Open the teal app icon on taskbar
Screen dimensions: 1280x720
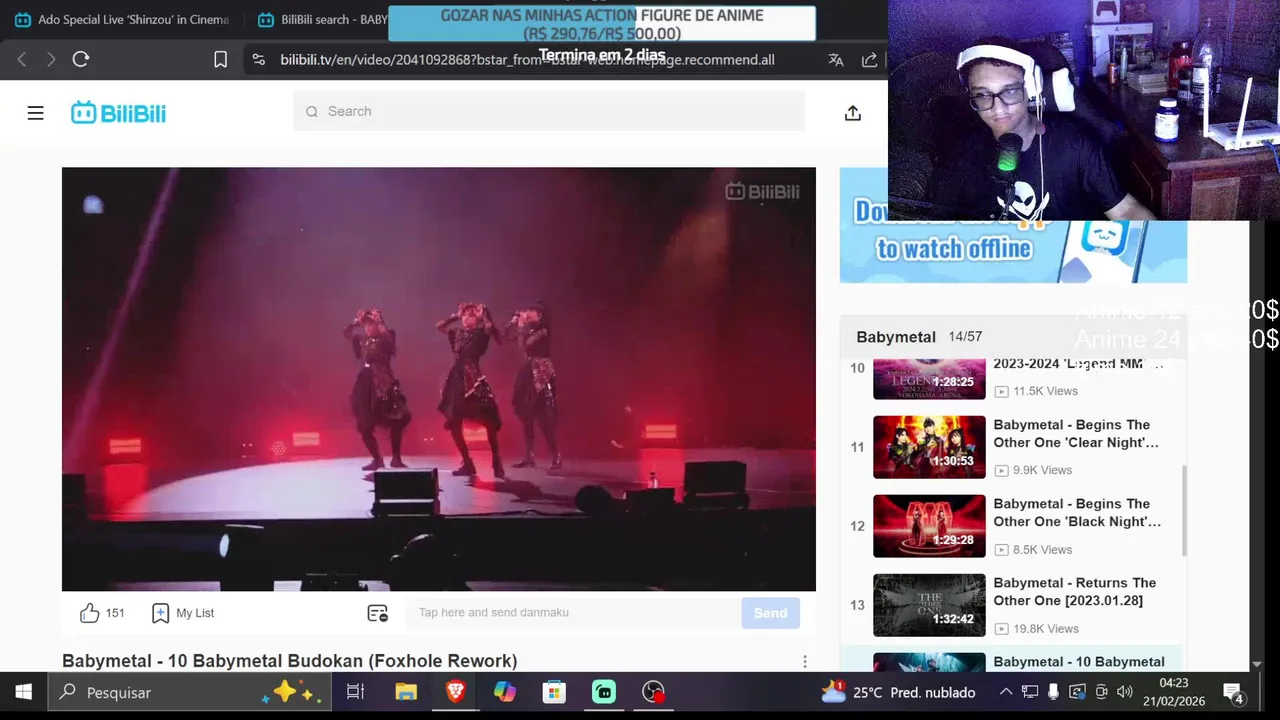pos(603,692)
